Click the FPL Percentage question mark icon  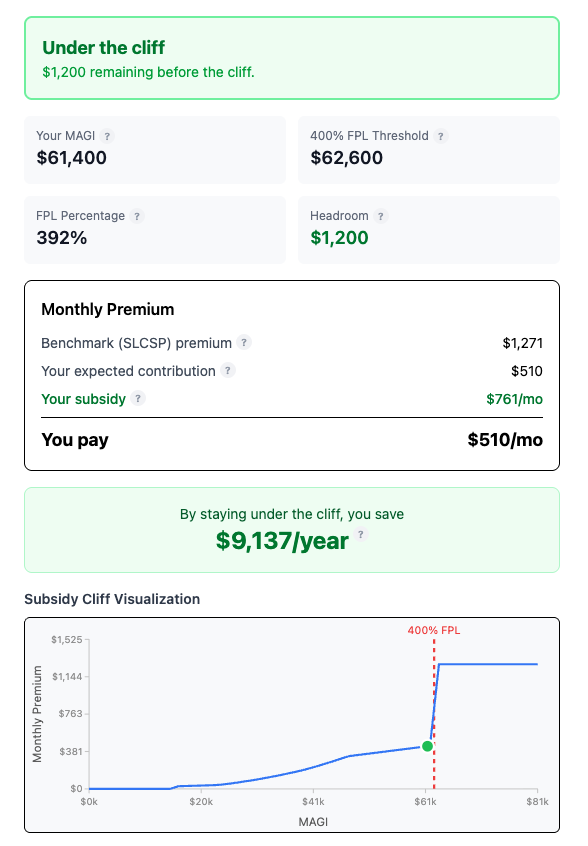pos(136,216)
